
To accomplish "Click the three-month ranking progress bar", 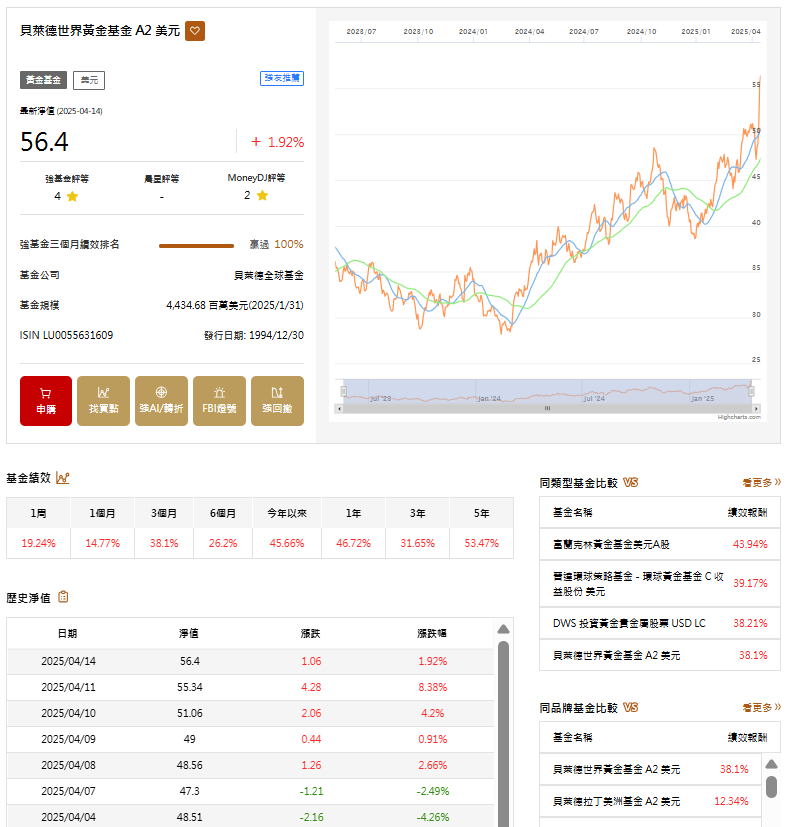I will (x=196, y=245).
